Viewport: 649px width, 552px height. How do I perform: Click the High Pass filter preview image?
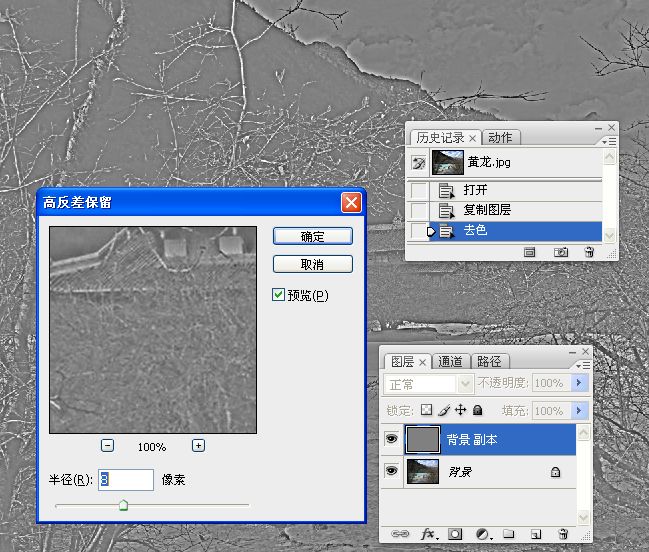coord(153,330)
